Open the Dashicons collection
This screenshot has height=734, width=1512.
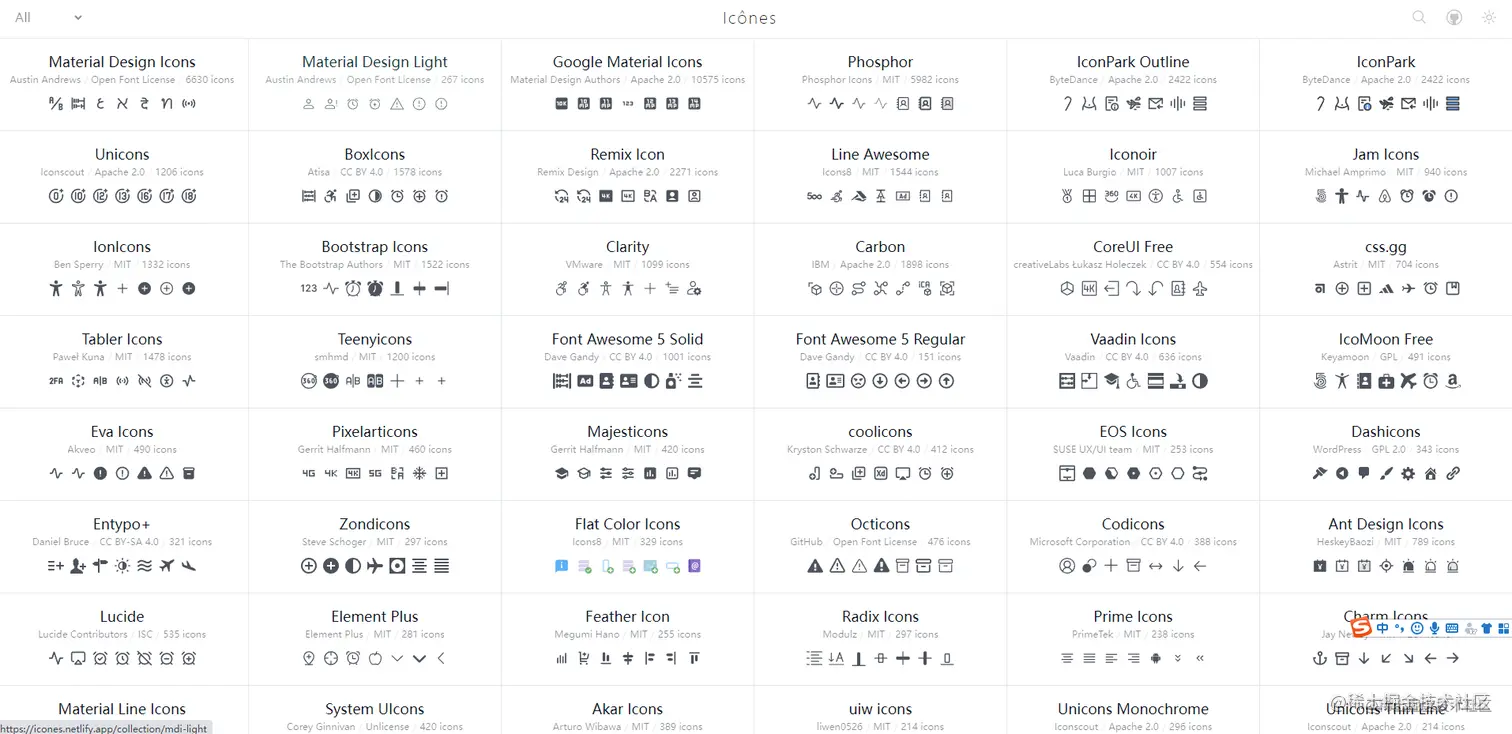coord(1385,432)
